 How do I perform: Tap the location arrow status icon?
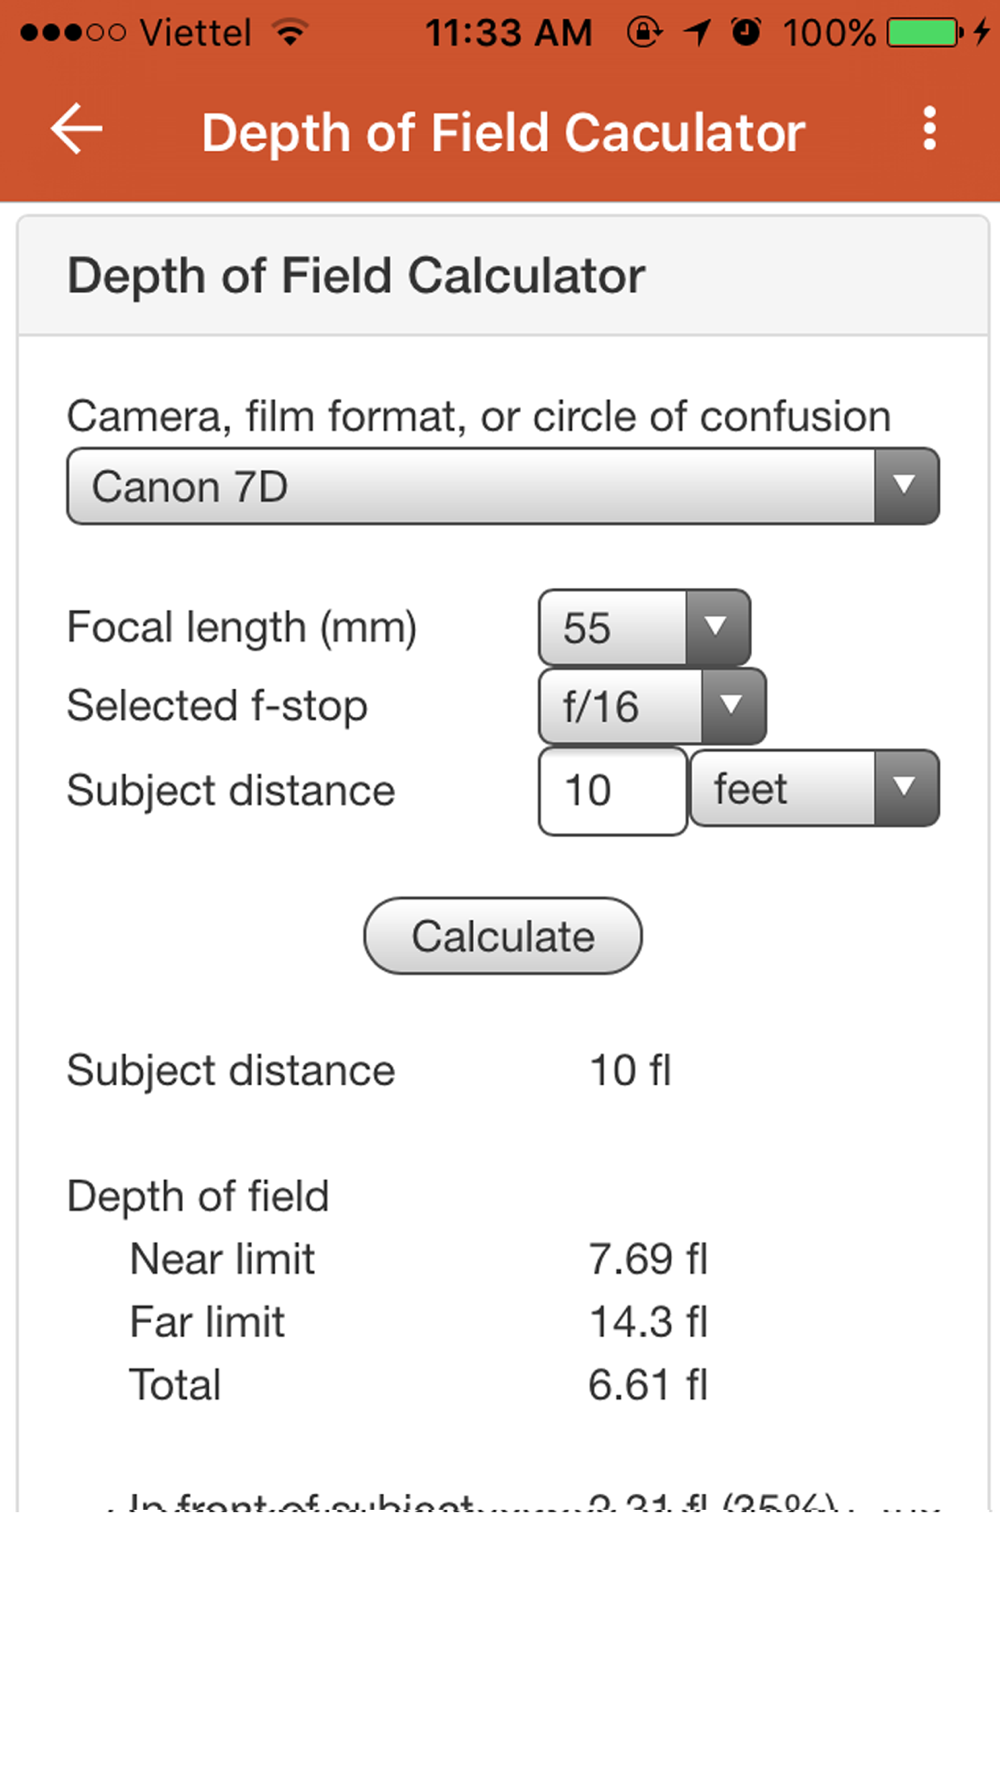(x=697, y=33)
